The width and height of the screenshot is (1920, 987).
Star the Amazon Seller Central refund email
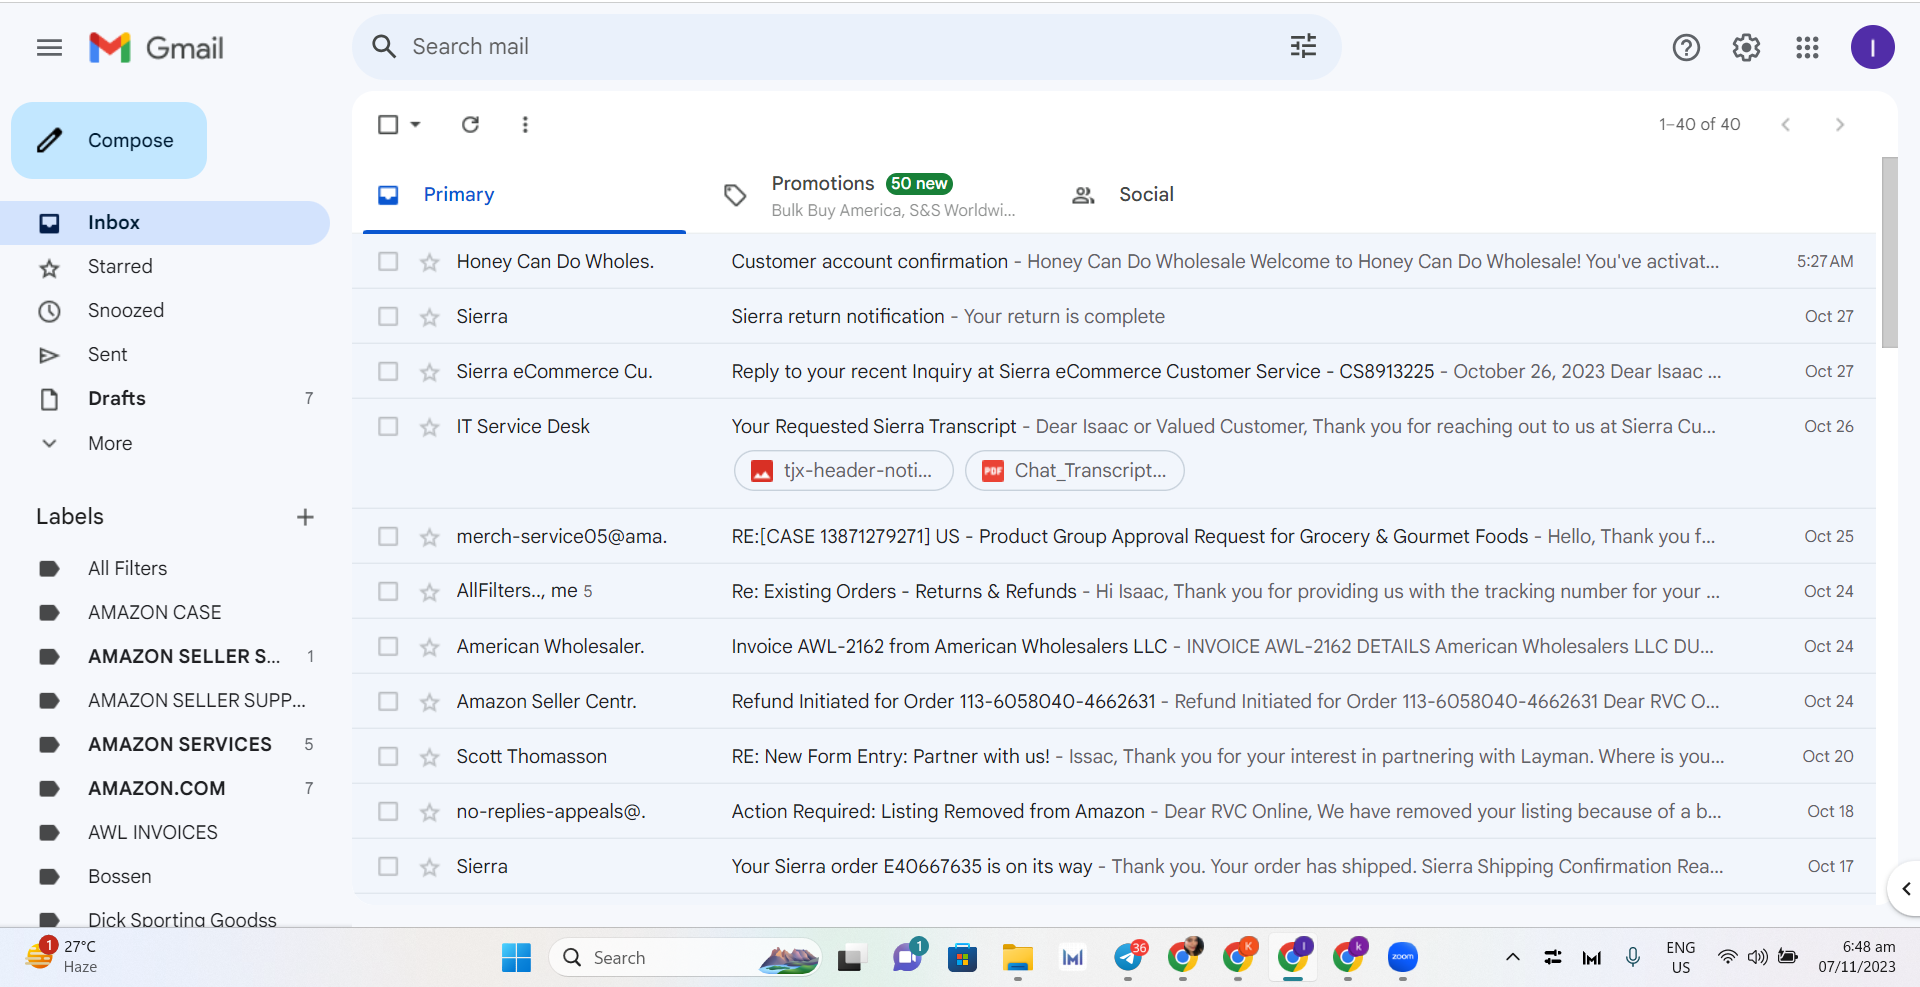[x=430, y=702]
